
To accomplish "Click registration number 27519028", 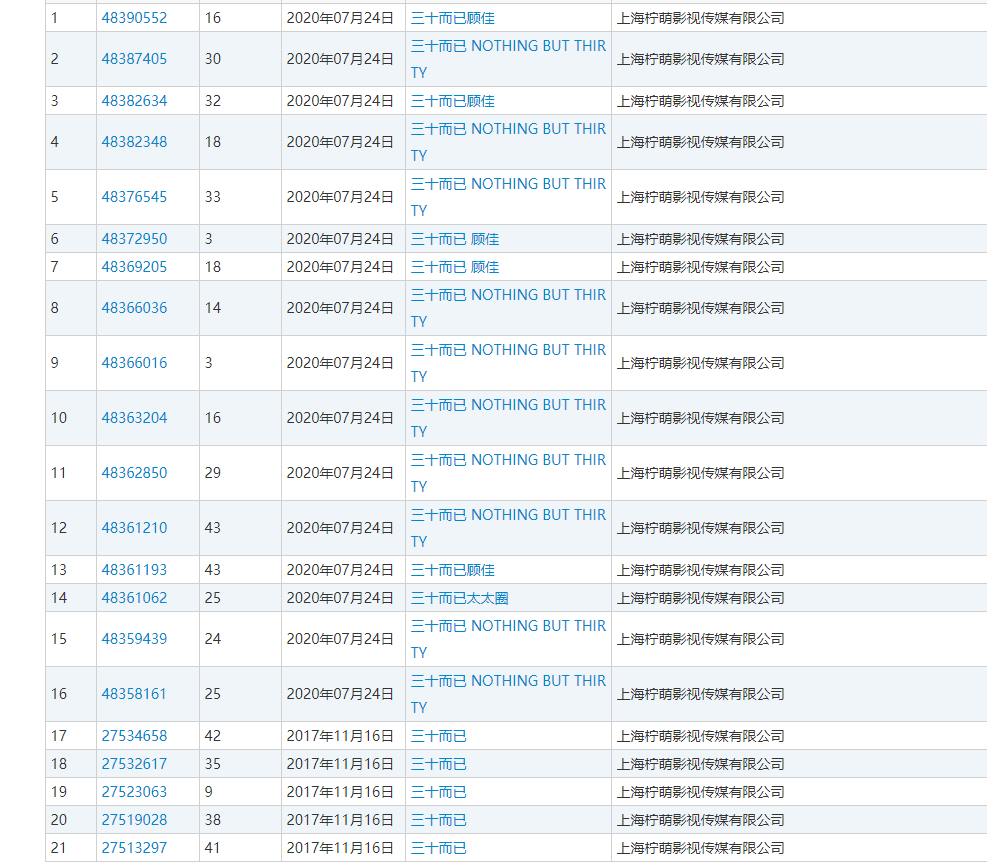I will tap(134, 820).
